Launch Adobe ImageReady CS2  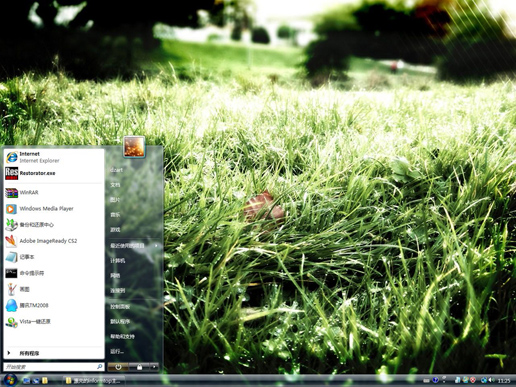[53, 241]
